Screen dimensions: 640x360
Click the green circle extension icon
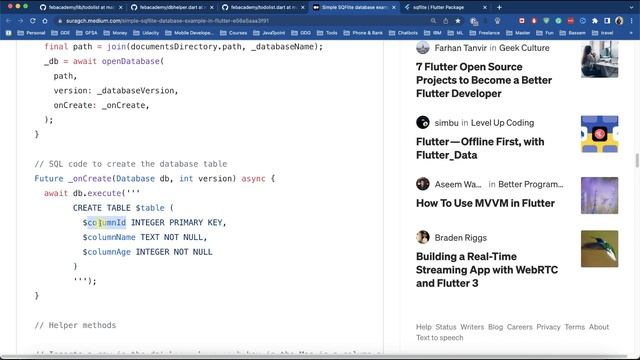558,21
